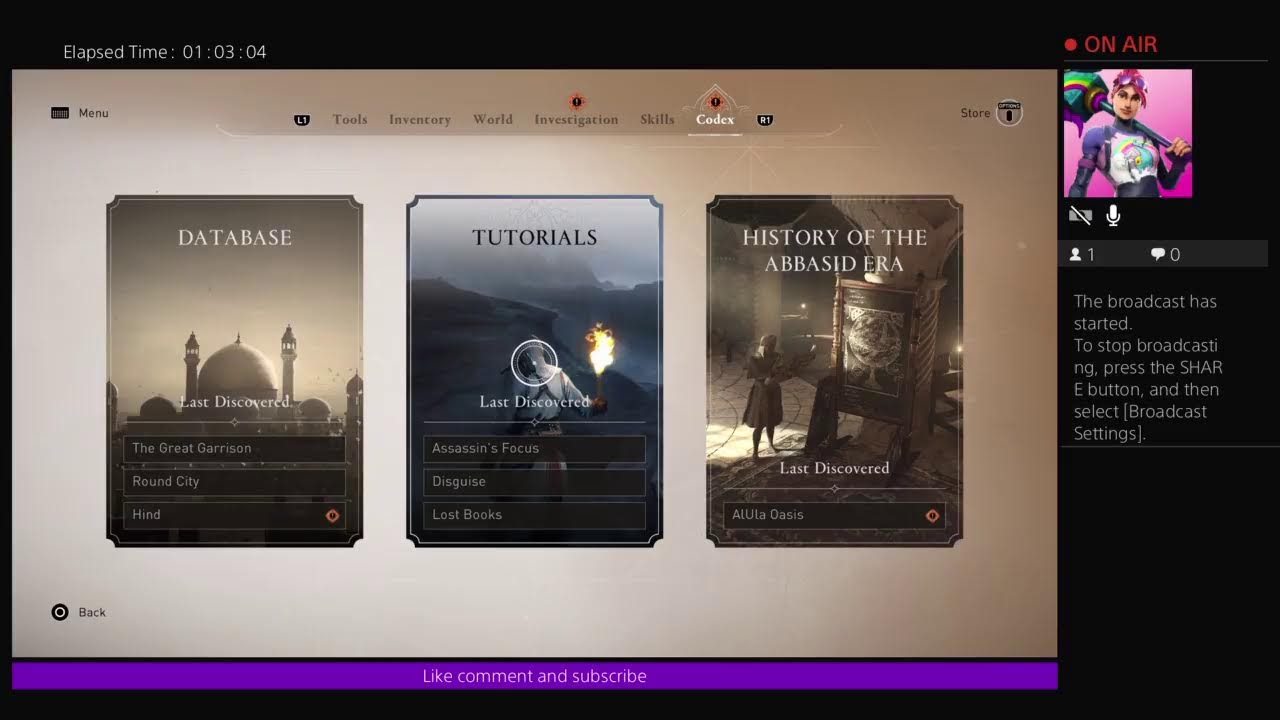Go back using the Back label
1280x720 pixels.
click(92, 612)
